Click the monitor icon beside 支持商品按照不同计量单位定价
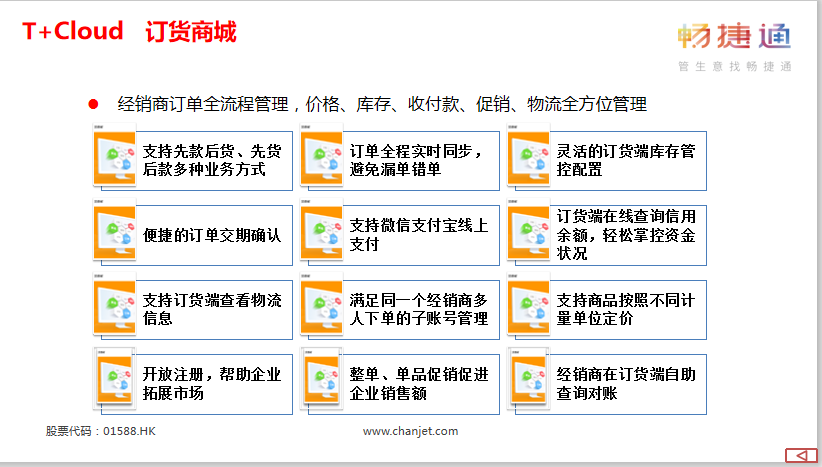Viewport: 822px width, 467px height. (528, 304)
